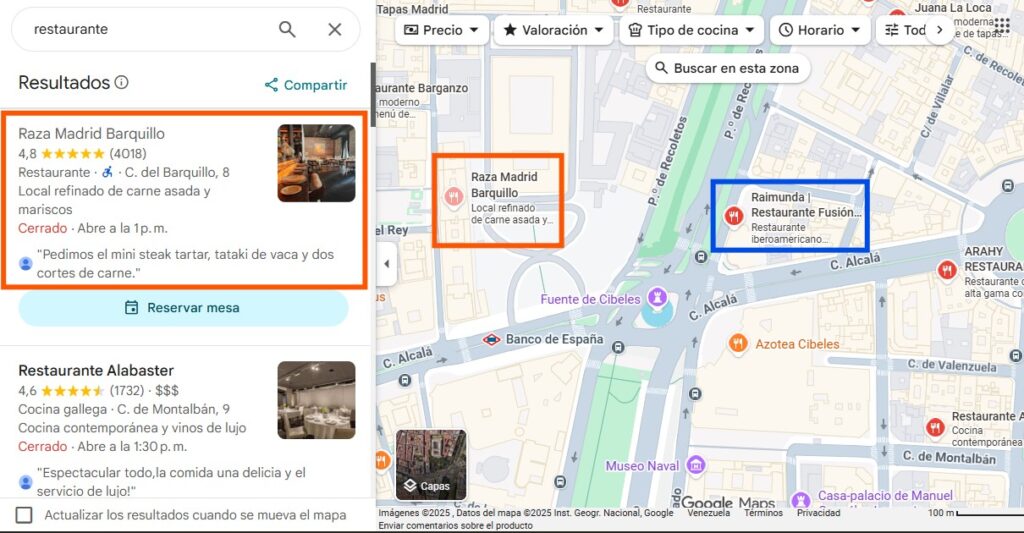Click the Azotea Cibeles restaurant pin
1024x533 pixels.
(738, 343)
